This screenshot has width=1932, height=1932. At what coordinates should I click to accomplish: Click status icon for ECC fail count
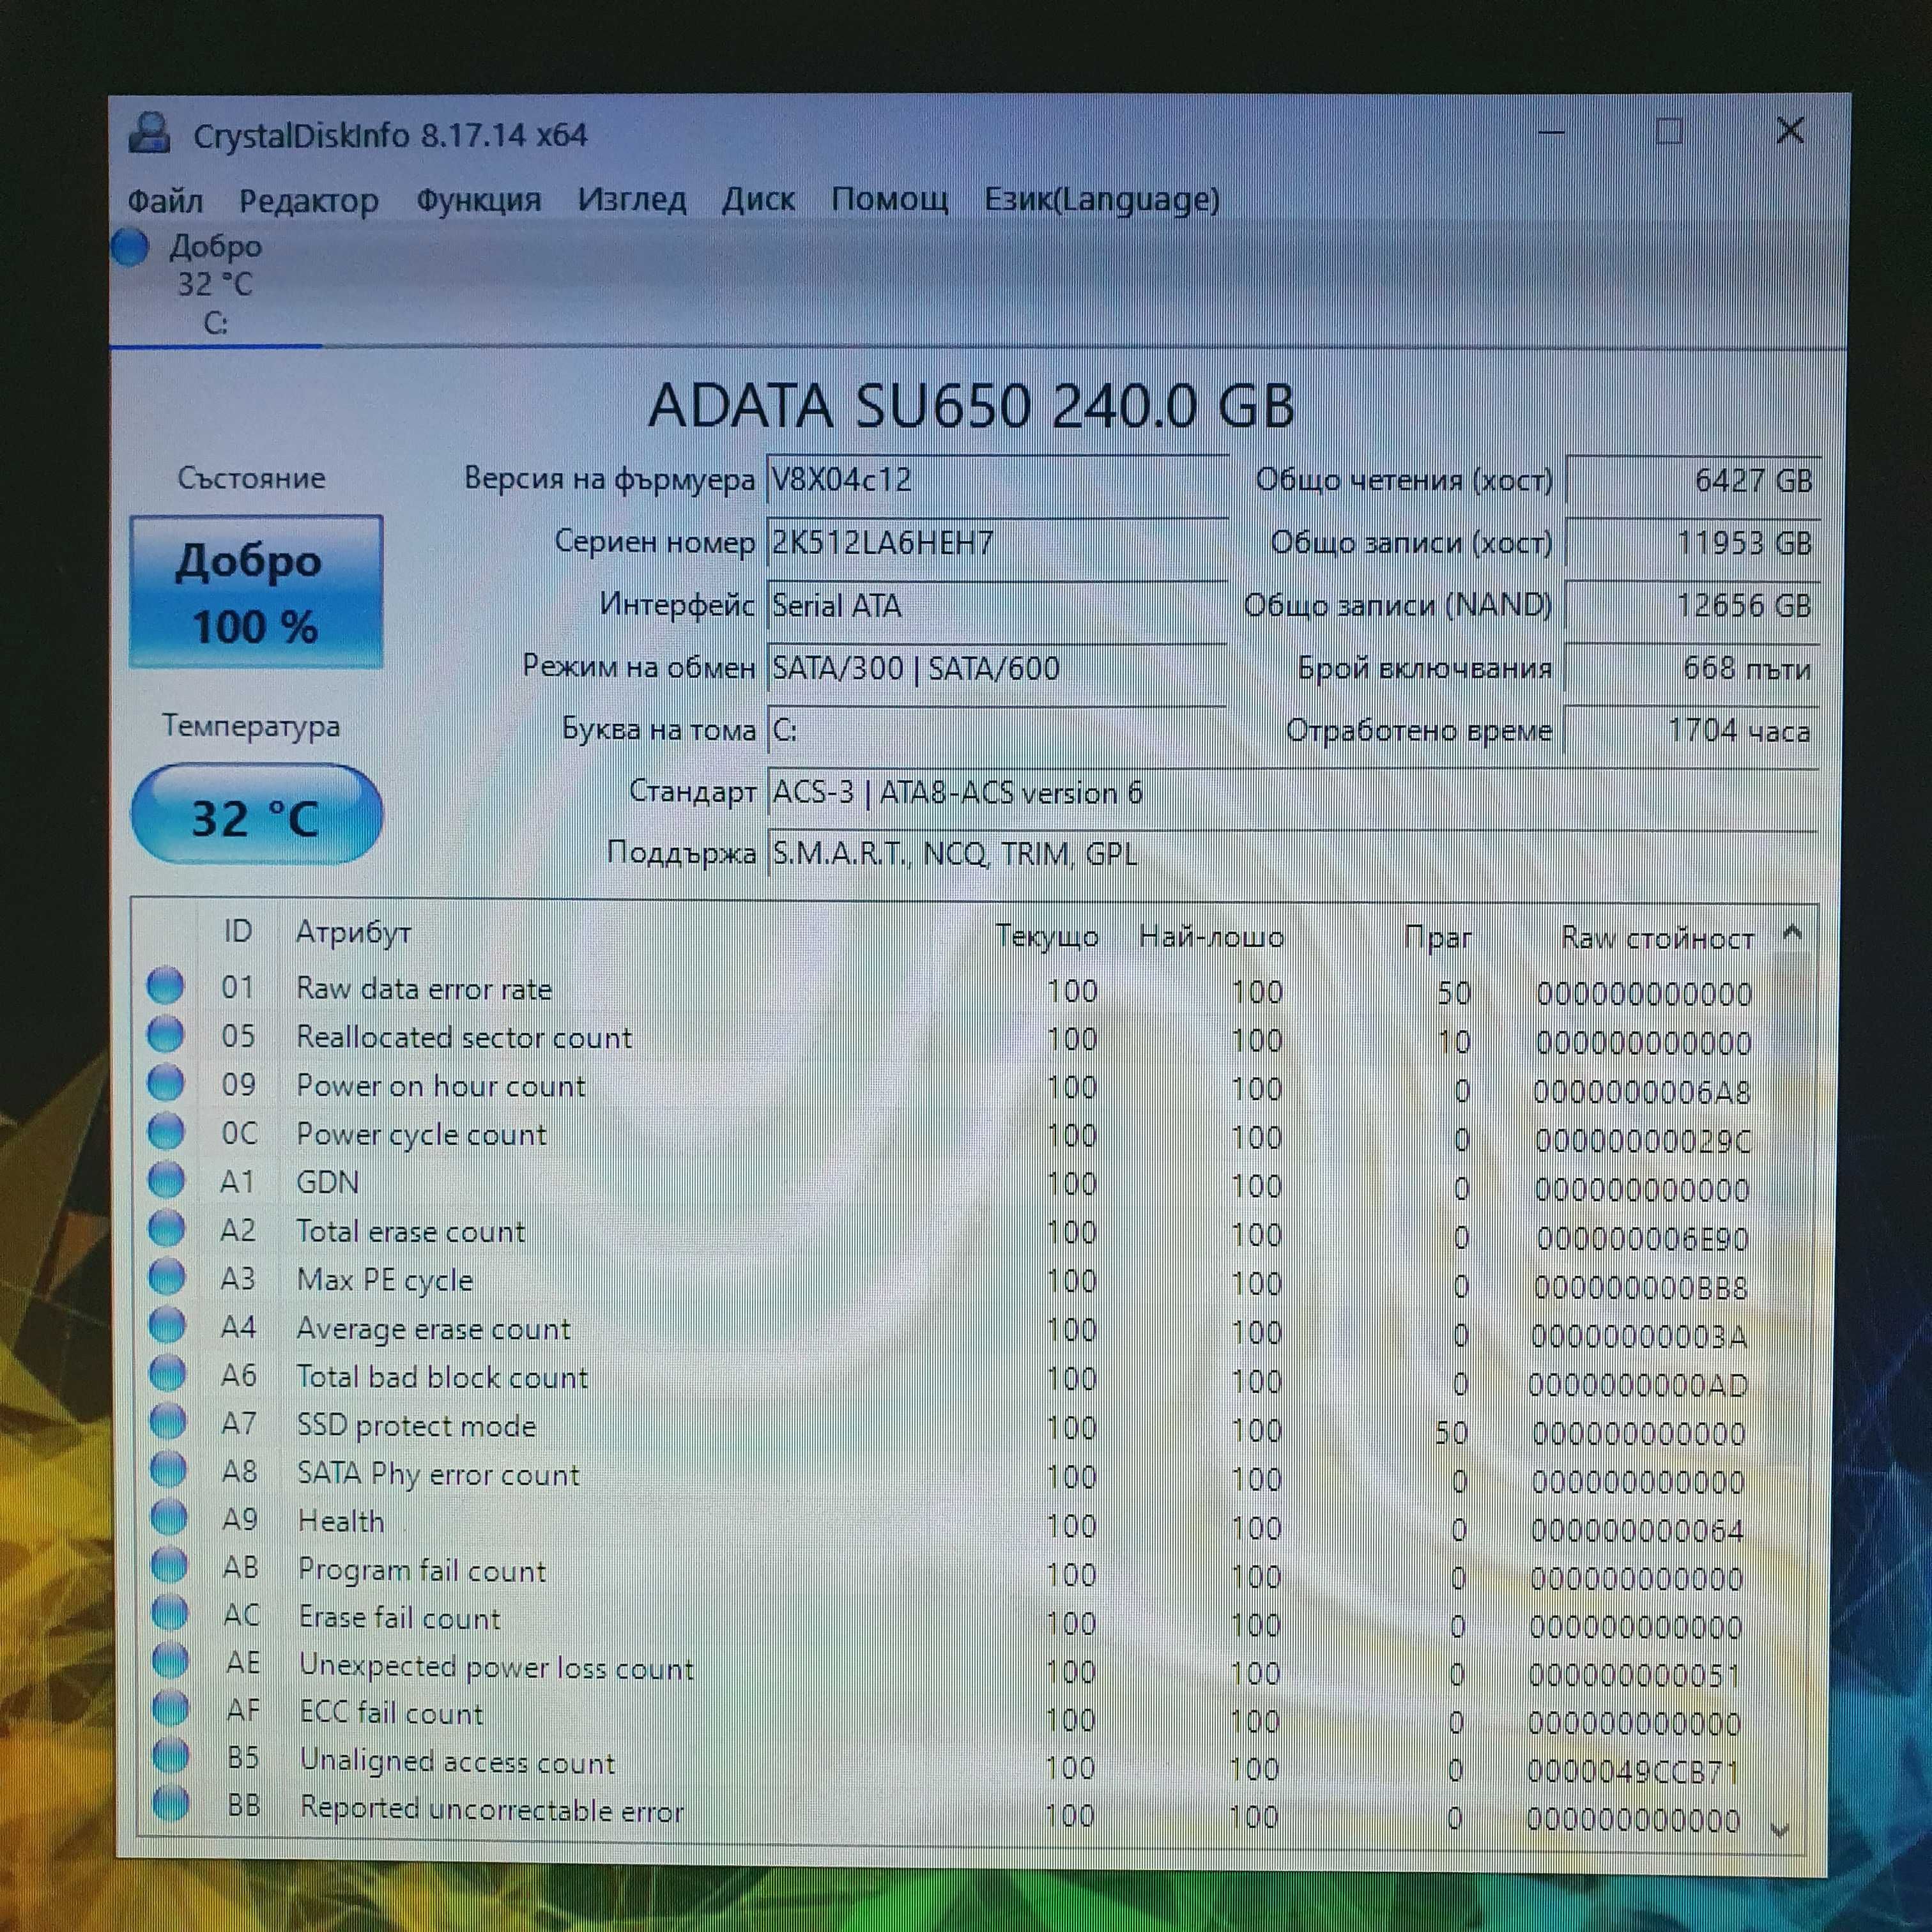[171, 1708]
